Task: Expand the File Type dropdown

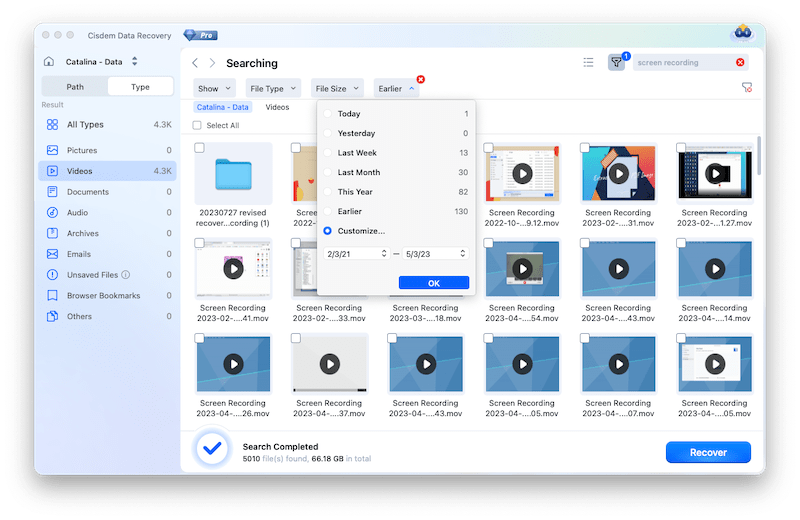Action: [273, 89]
